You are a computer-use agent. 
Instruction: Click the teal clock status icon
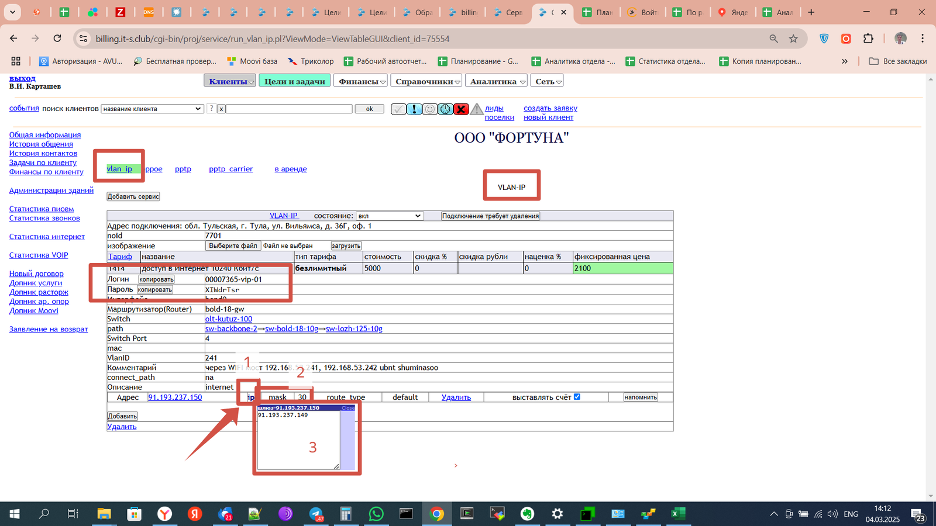(445, 109)
